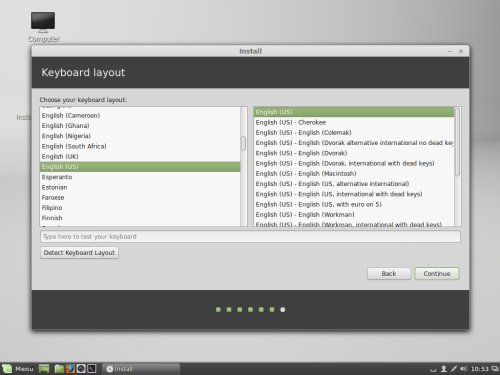500x375 pixels.
Task: Select Dvorak alternative international no dead keys
Action: coord(354,143)
